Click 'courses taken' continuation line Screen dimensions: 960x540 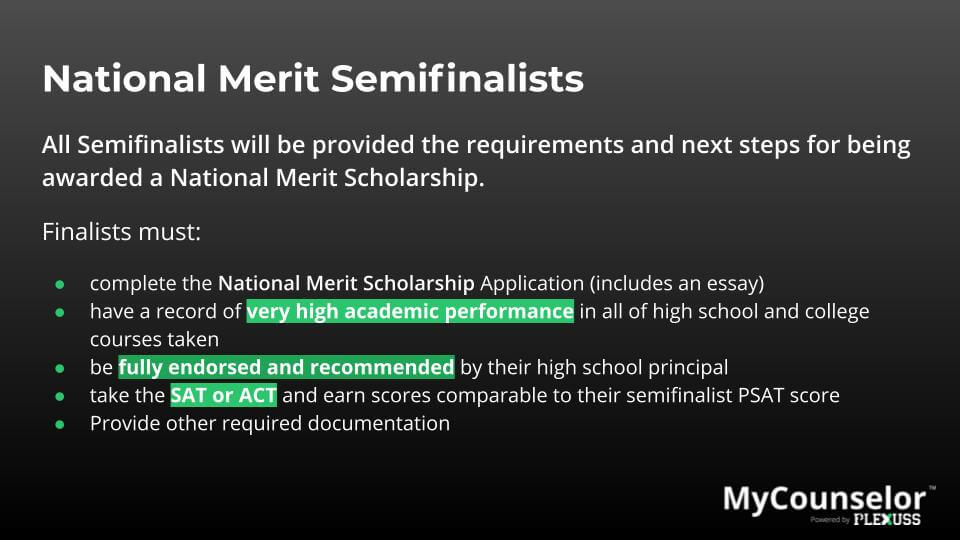click(154, 339)
